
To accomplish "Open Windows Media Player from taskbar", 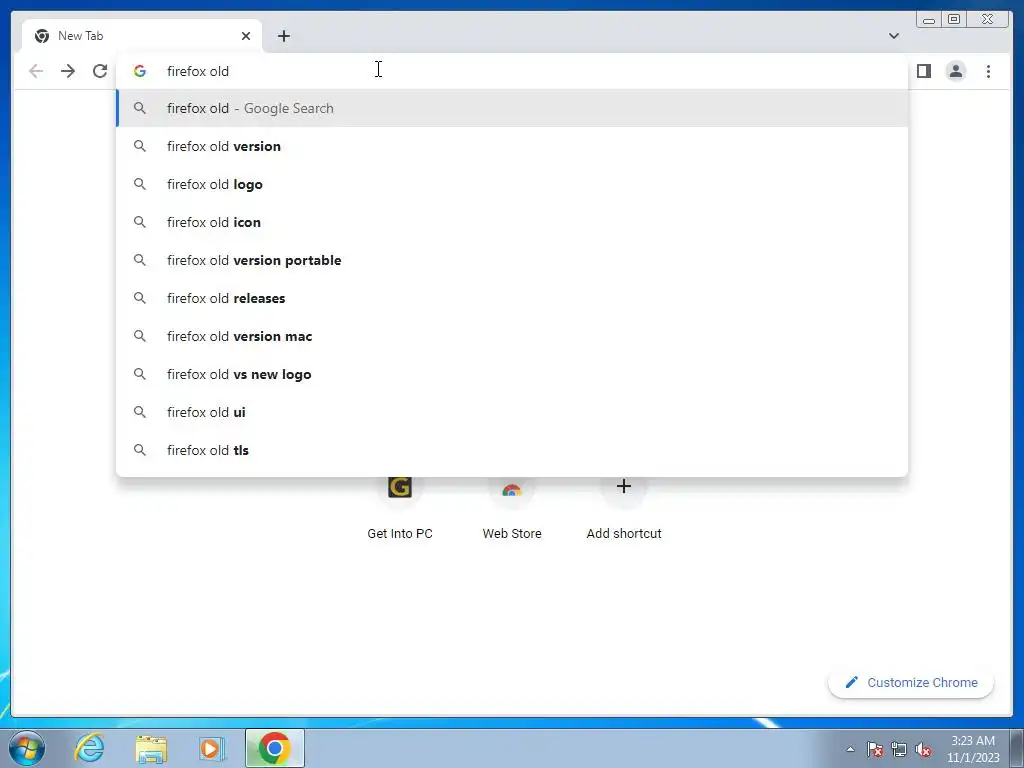I will click(211, 748).
